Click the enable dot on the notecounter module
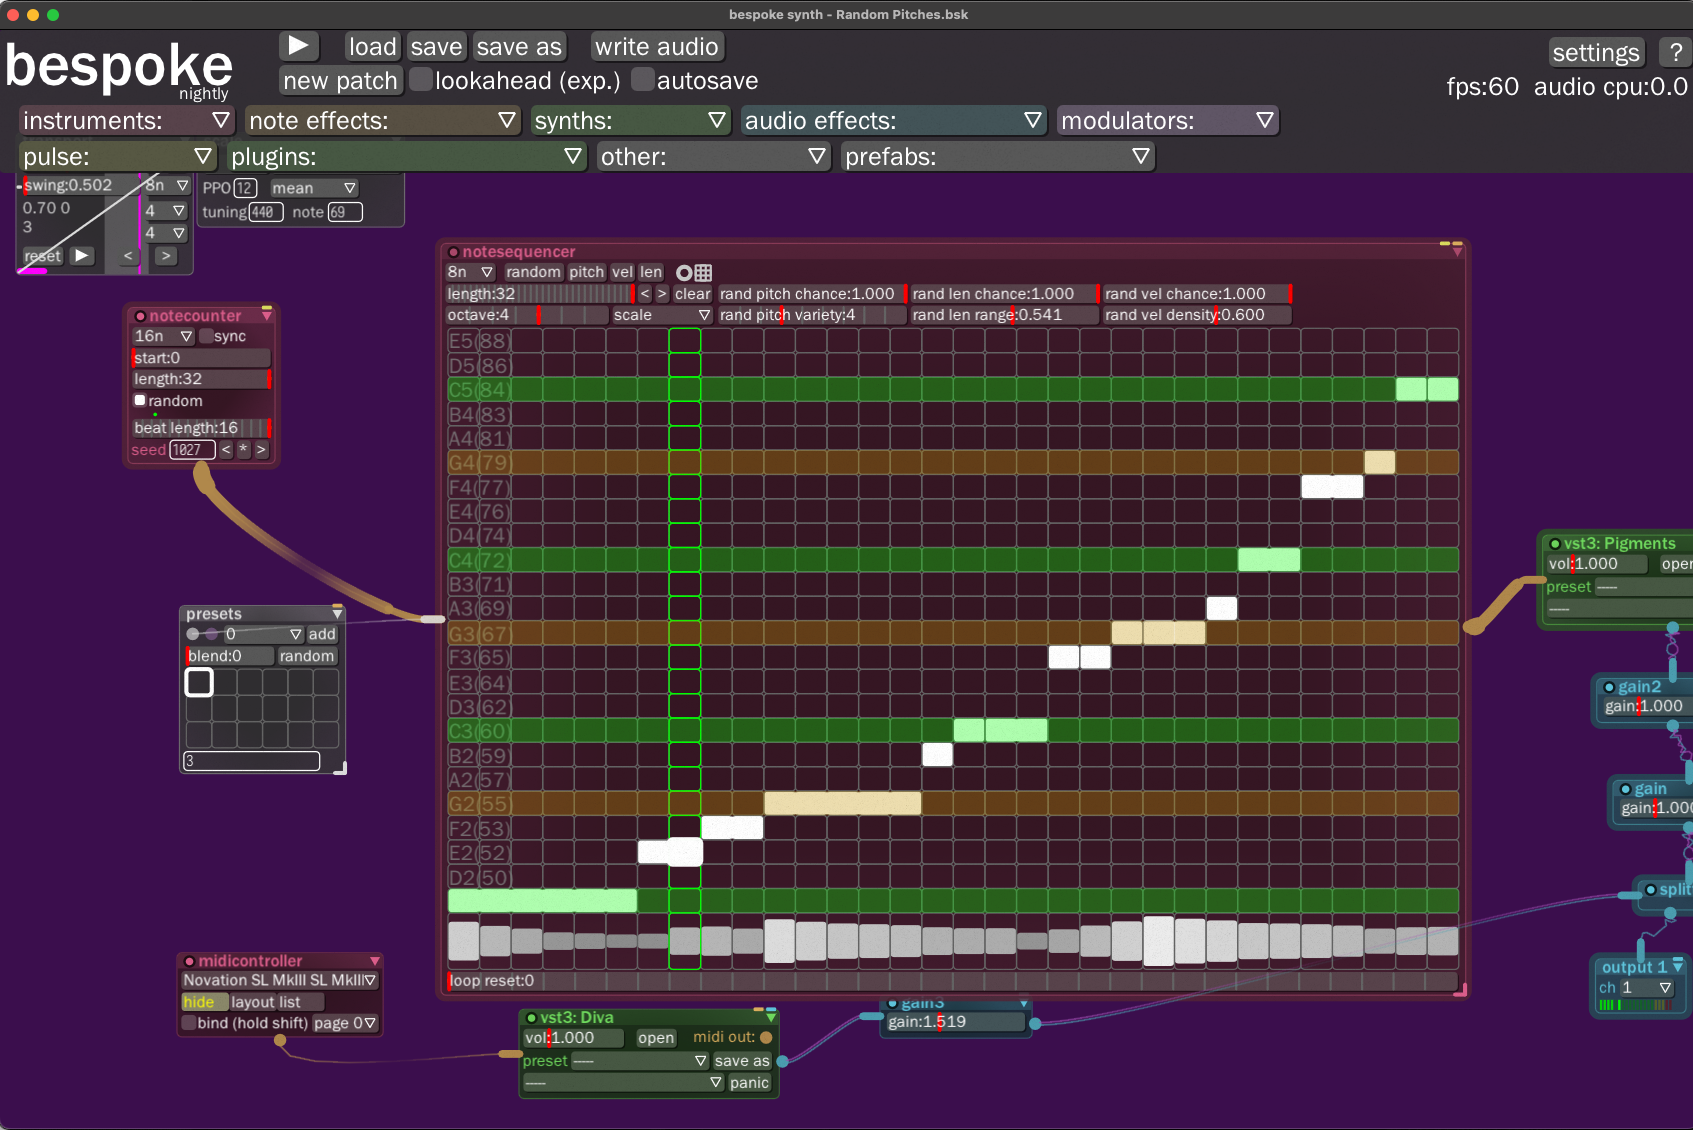This screenshot has width=1693, height=1130. point(141,315)
